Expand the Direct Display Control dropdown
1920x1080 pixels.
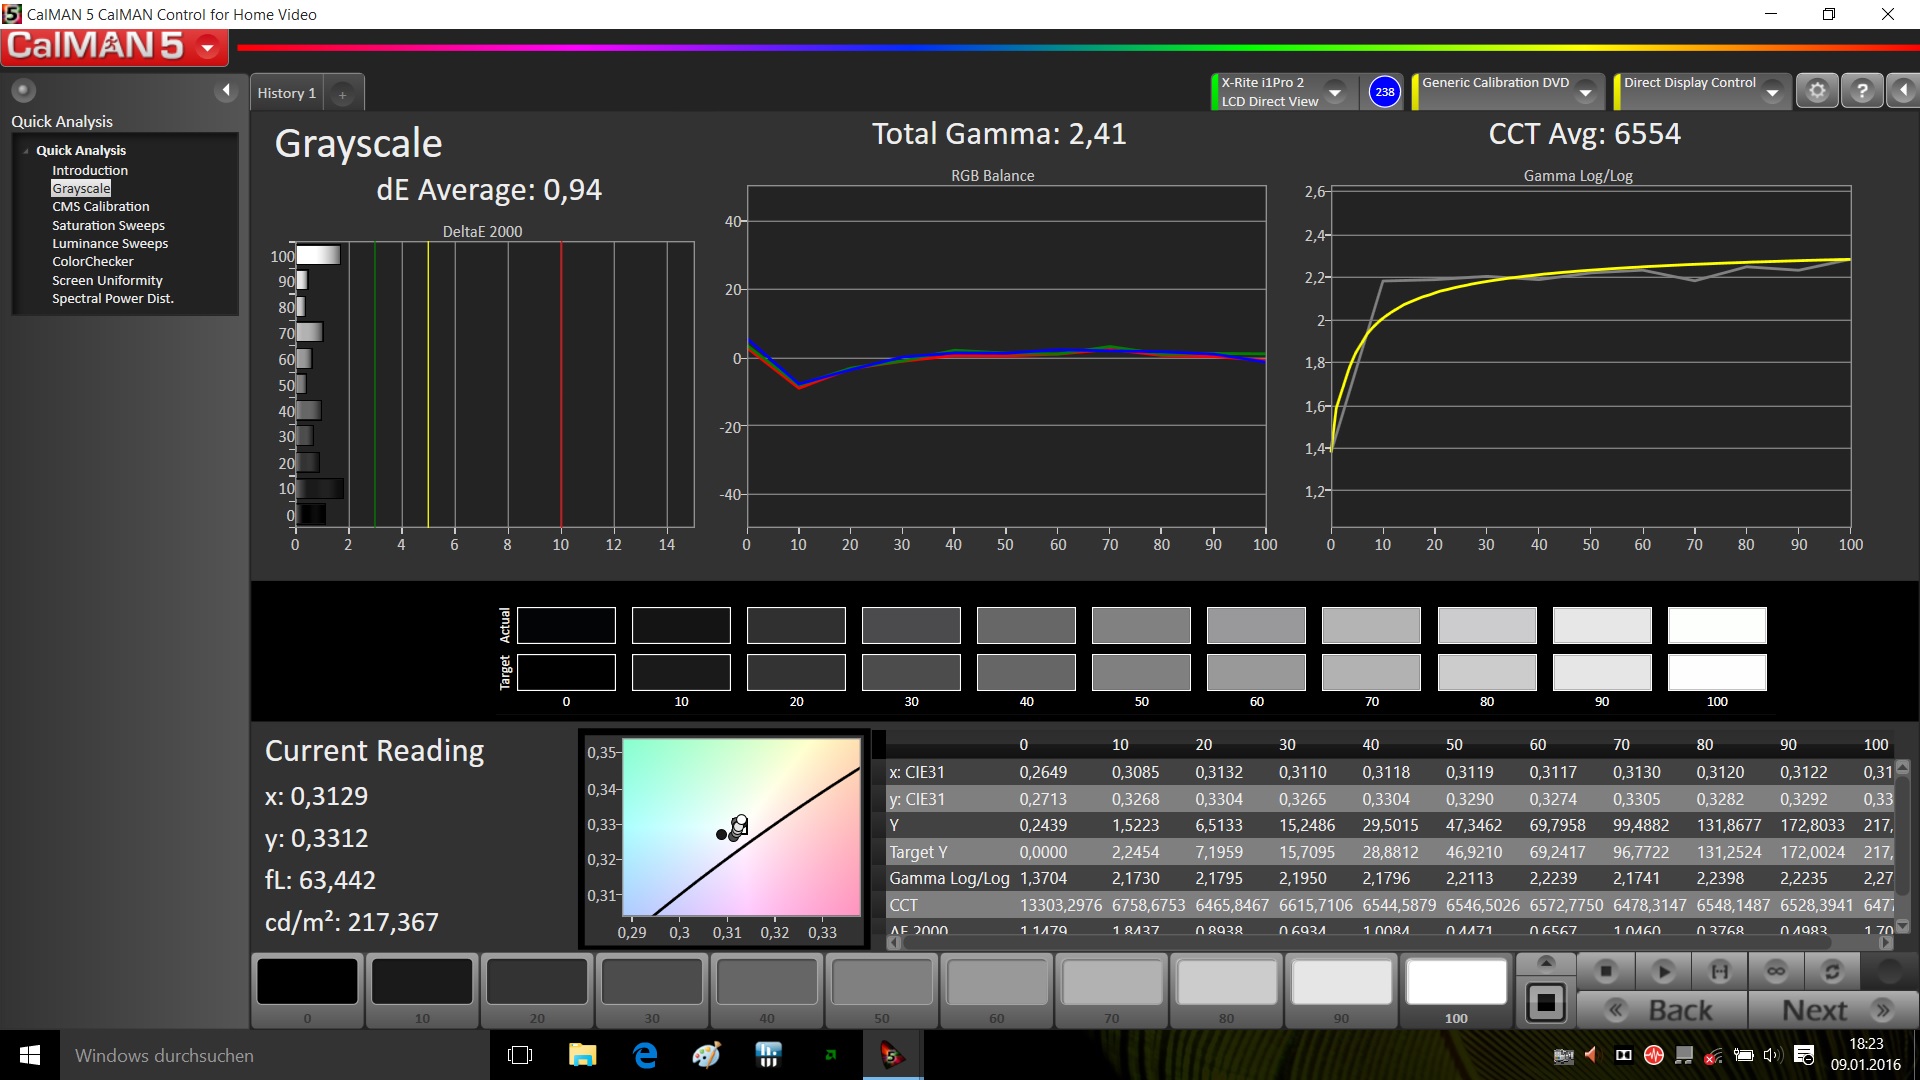pyautogui.click(x=1772, y=92)
